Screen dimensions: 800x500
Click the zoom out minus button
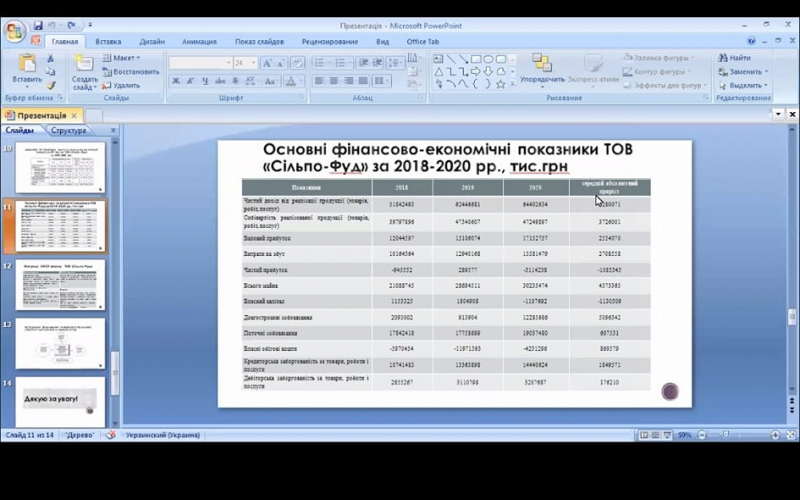click(x=702, y=435)
